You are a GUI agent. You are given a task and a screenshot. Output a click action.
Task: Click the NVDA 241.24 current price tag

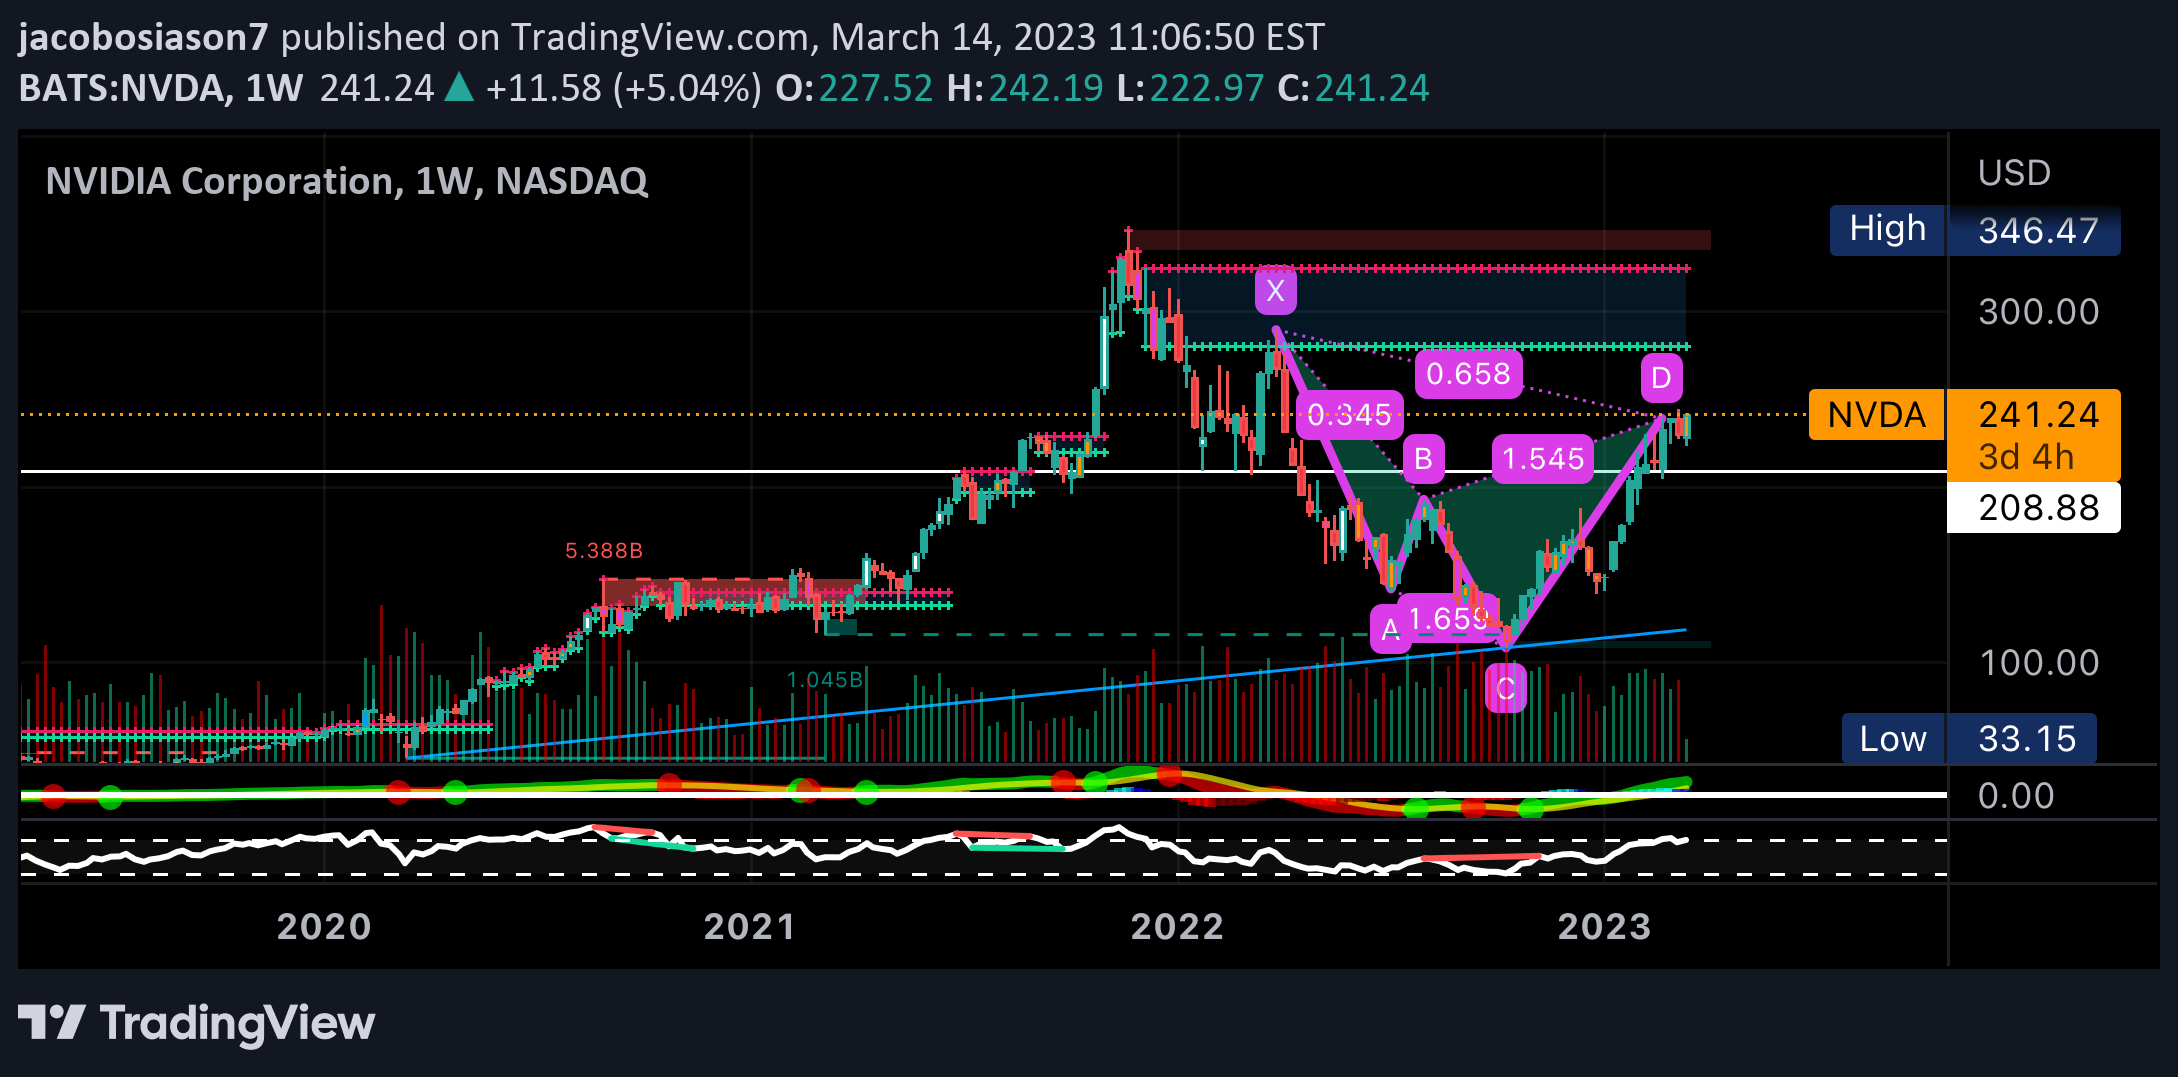pyautogui.click(x=1964, y=415)
